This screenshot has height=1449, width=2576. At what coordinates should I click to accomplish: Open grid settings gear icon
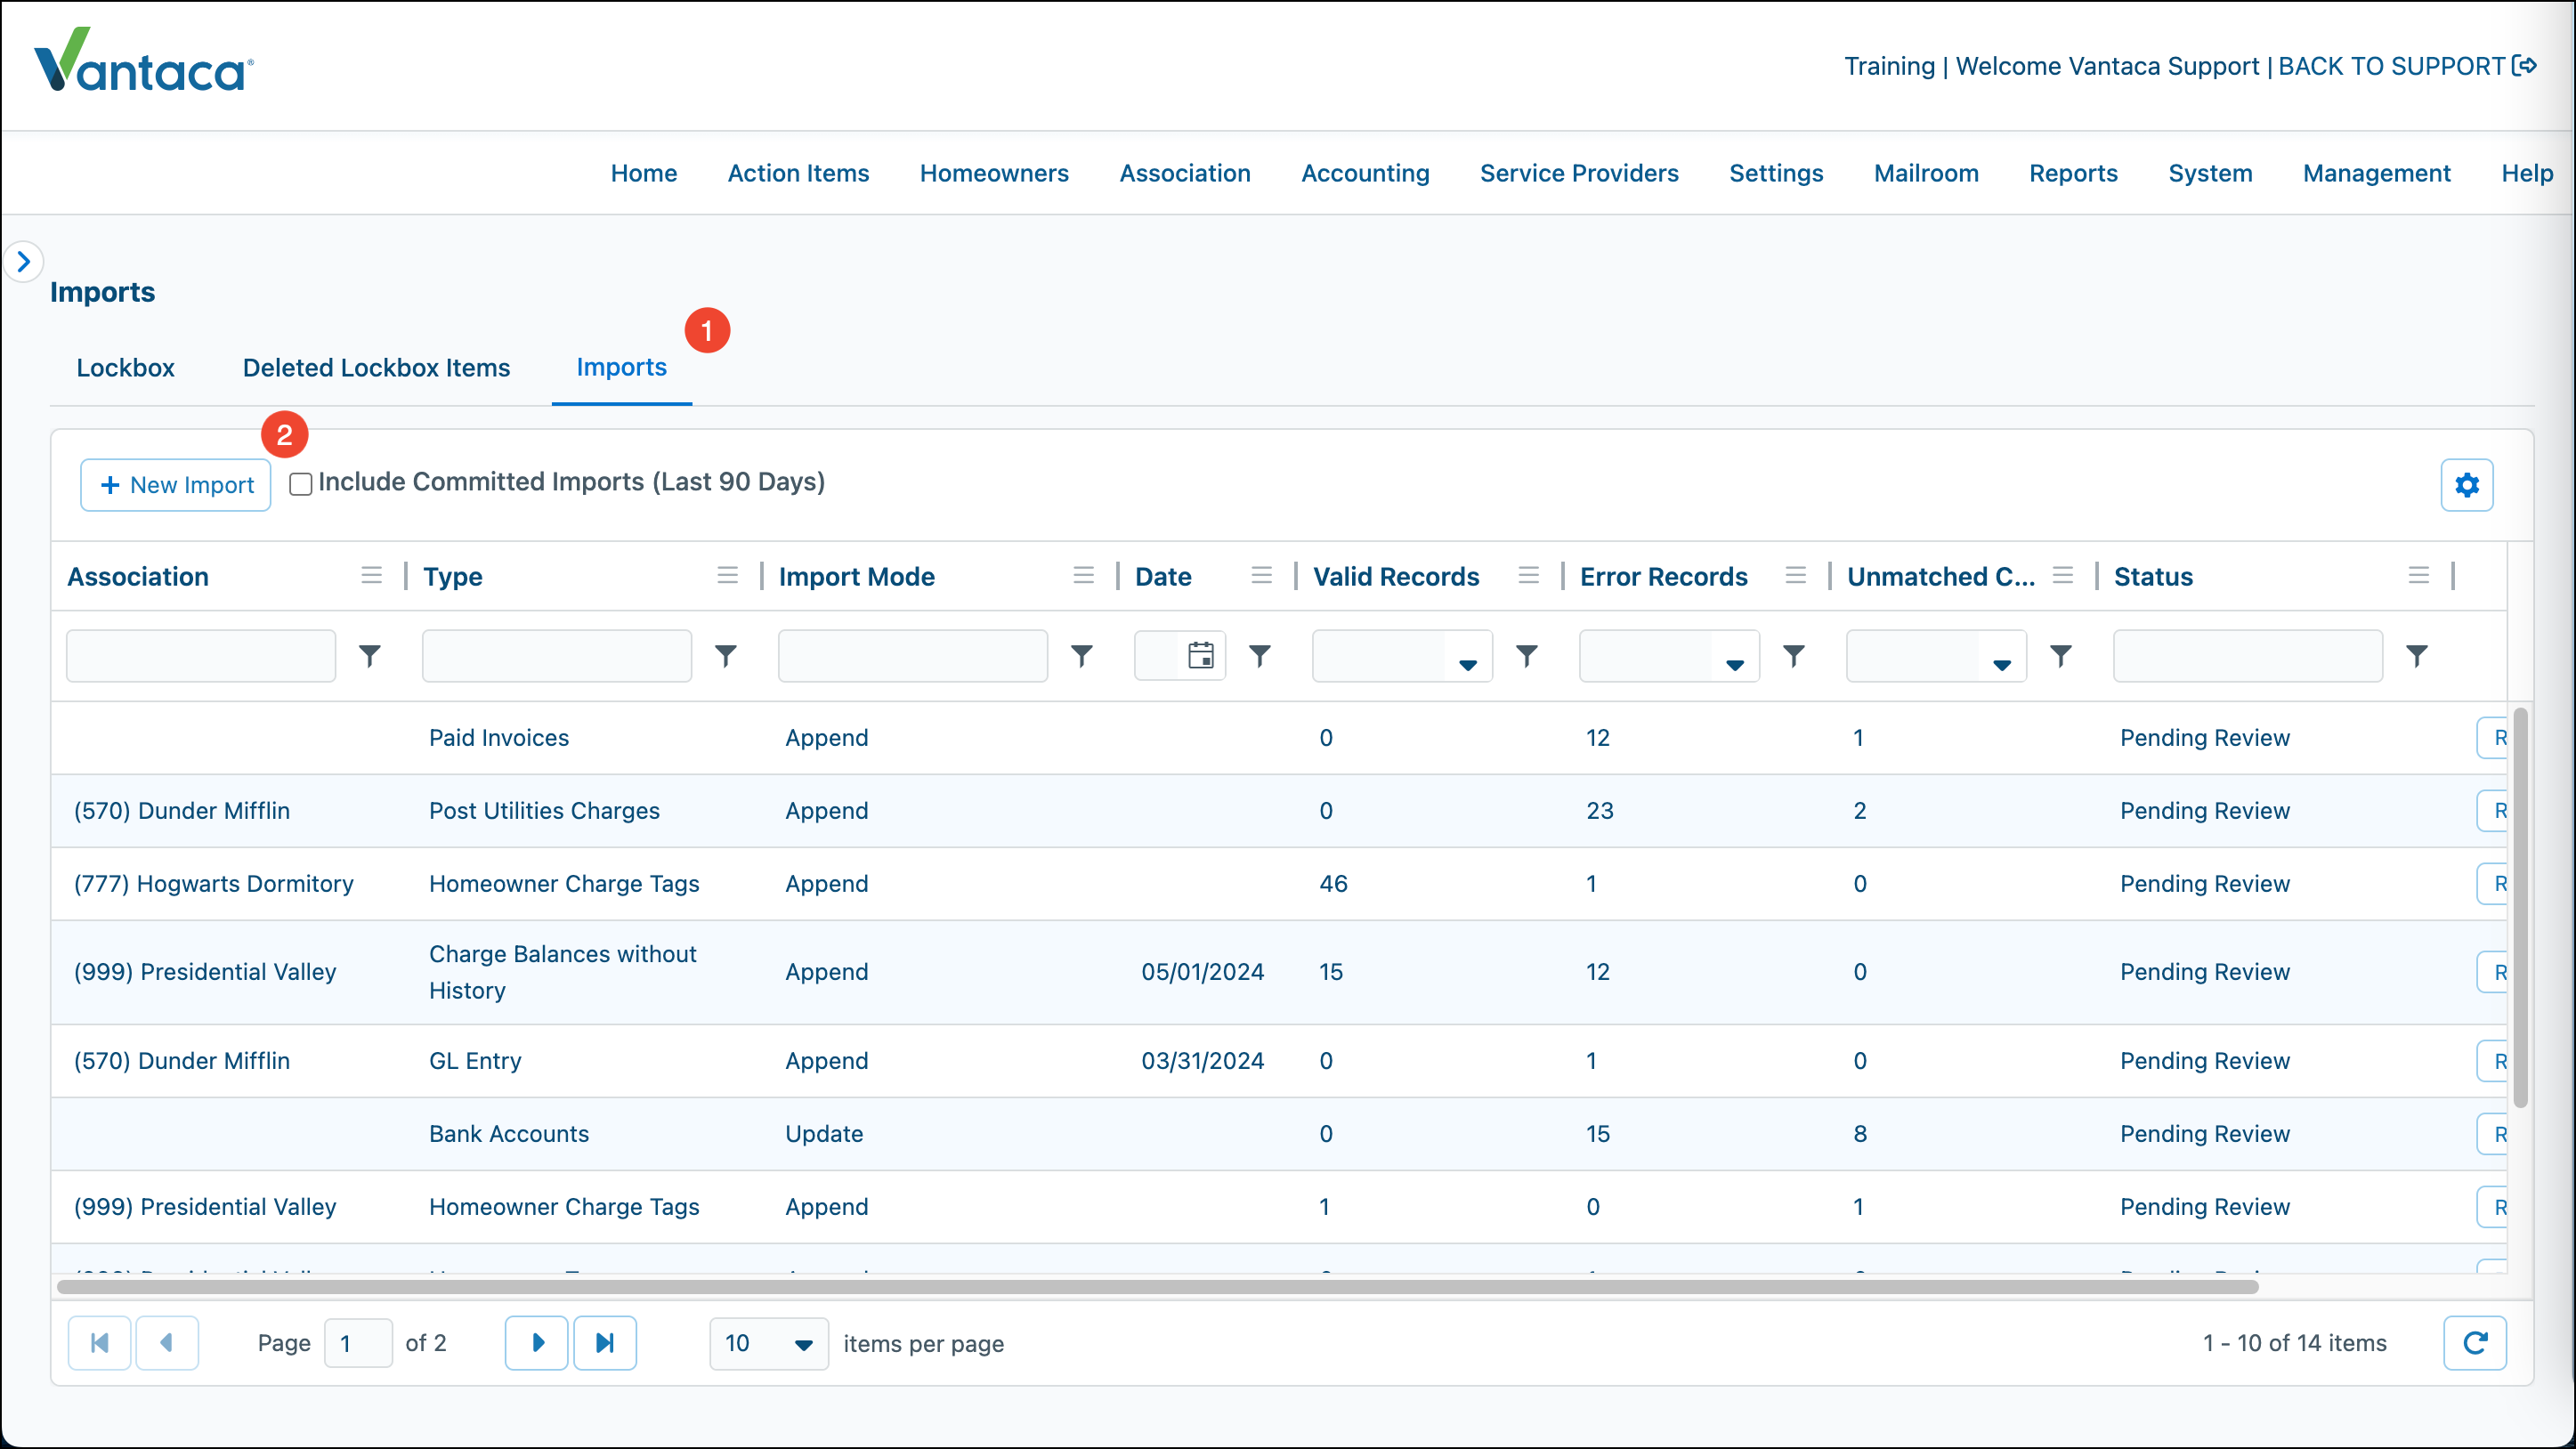[x=2466, y=485]
